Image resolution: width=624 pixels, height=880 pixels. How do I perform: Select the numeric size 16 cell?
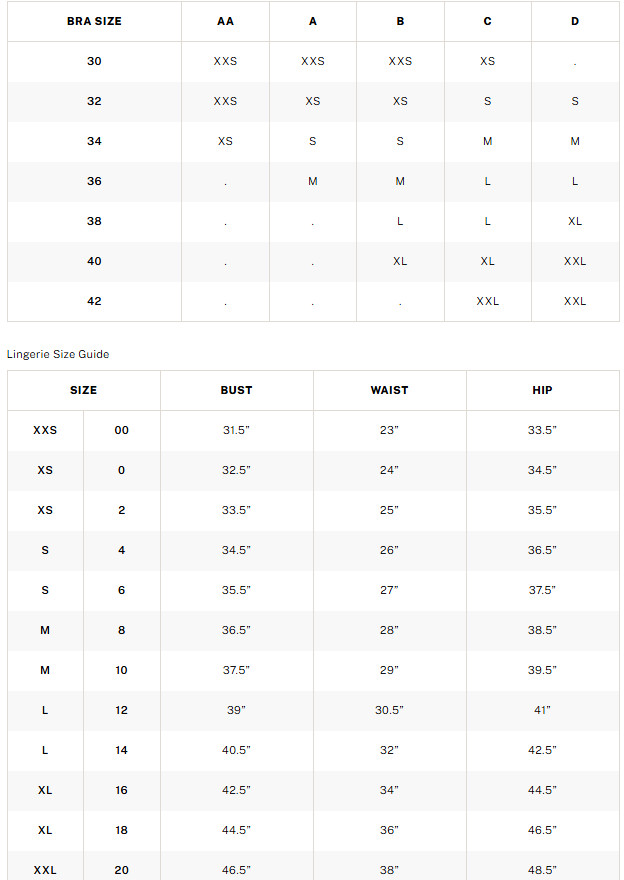tap(121, 790)
